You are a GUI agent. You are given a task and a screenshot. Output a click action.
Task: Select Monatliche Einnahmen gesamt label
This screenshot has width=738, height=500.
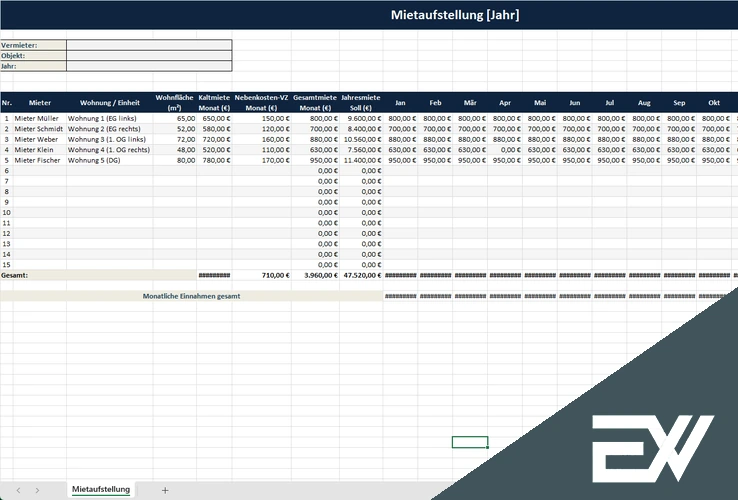coord(191,296)
